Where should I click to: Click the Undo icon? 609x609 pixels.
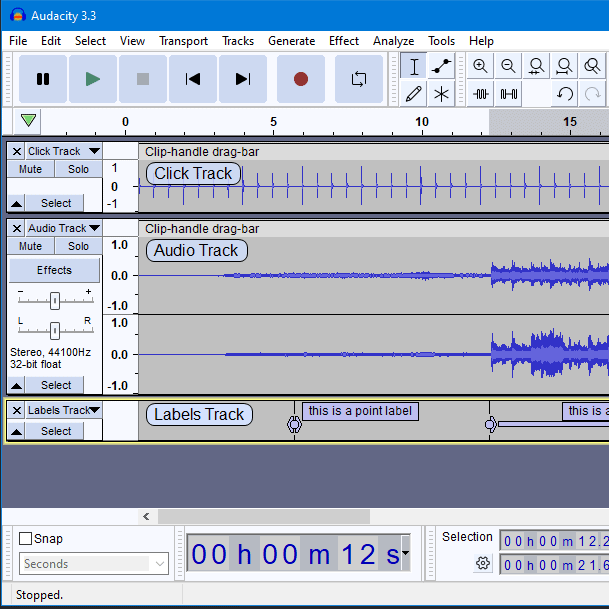(x=564, y=94)
